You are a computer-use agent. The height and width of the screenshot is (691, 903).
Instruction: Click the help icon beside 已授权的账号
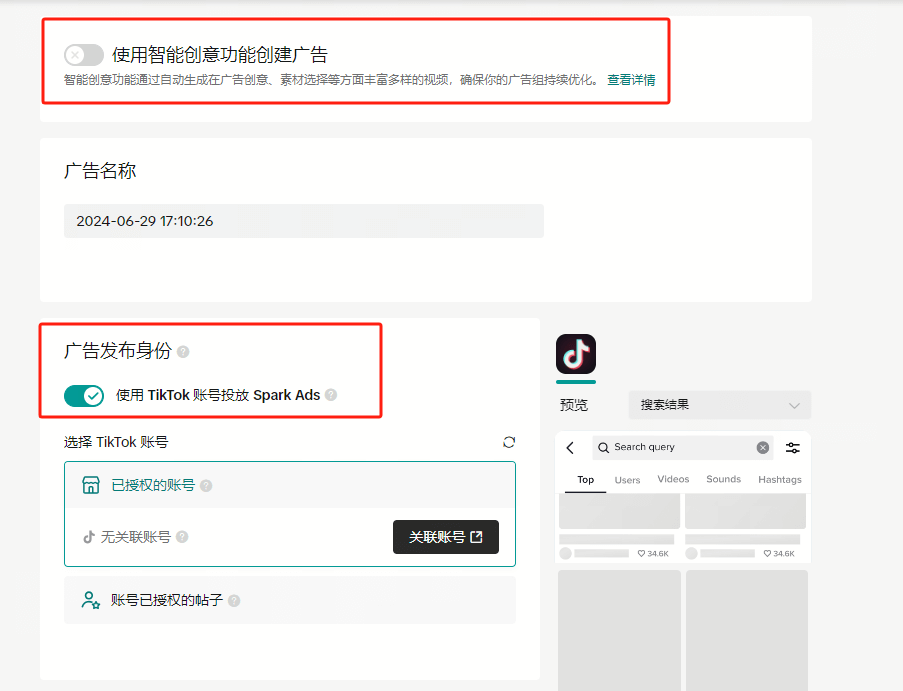click(206, 485)
